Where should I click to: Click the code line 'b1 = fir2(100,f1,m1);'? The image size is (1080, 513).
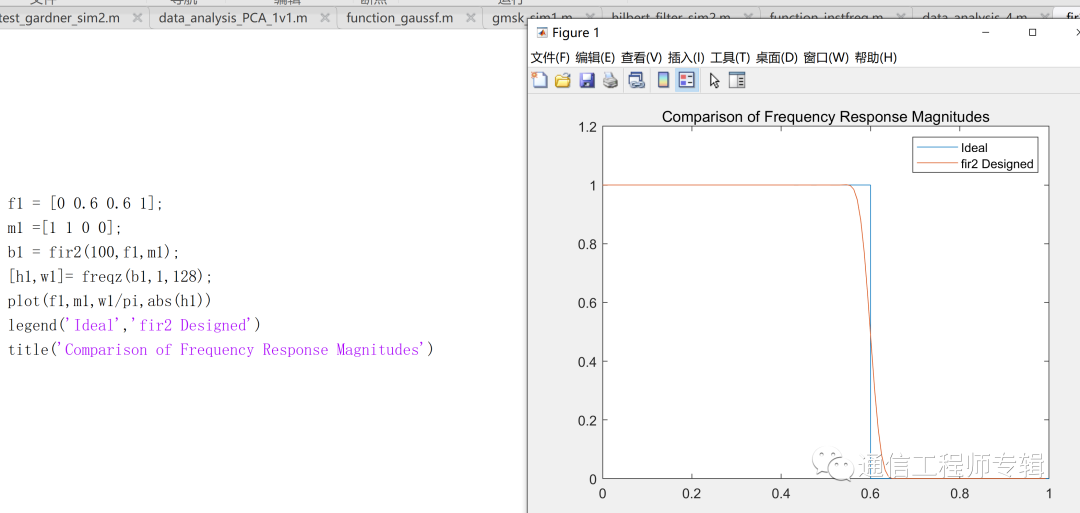point(93,252)
